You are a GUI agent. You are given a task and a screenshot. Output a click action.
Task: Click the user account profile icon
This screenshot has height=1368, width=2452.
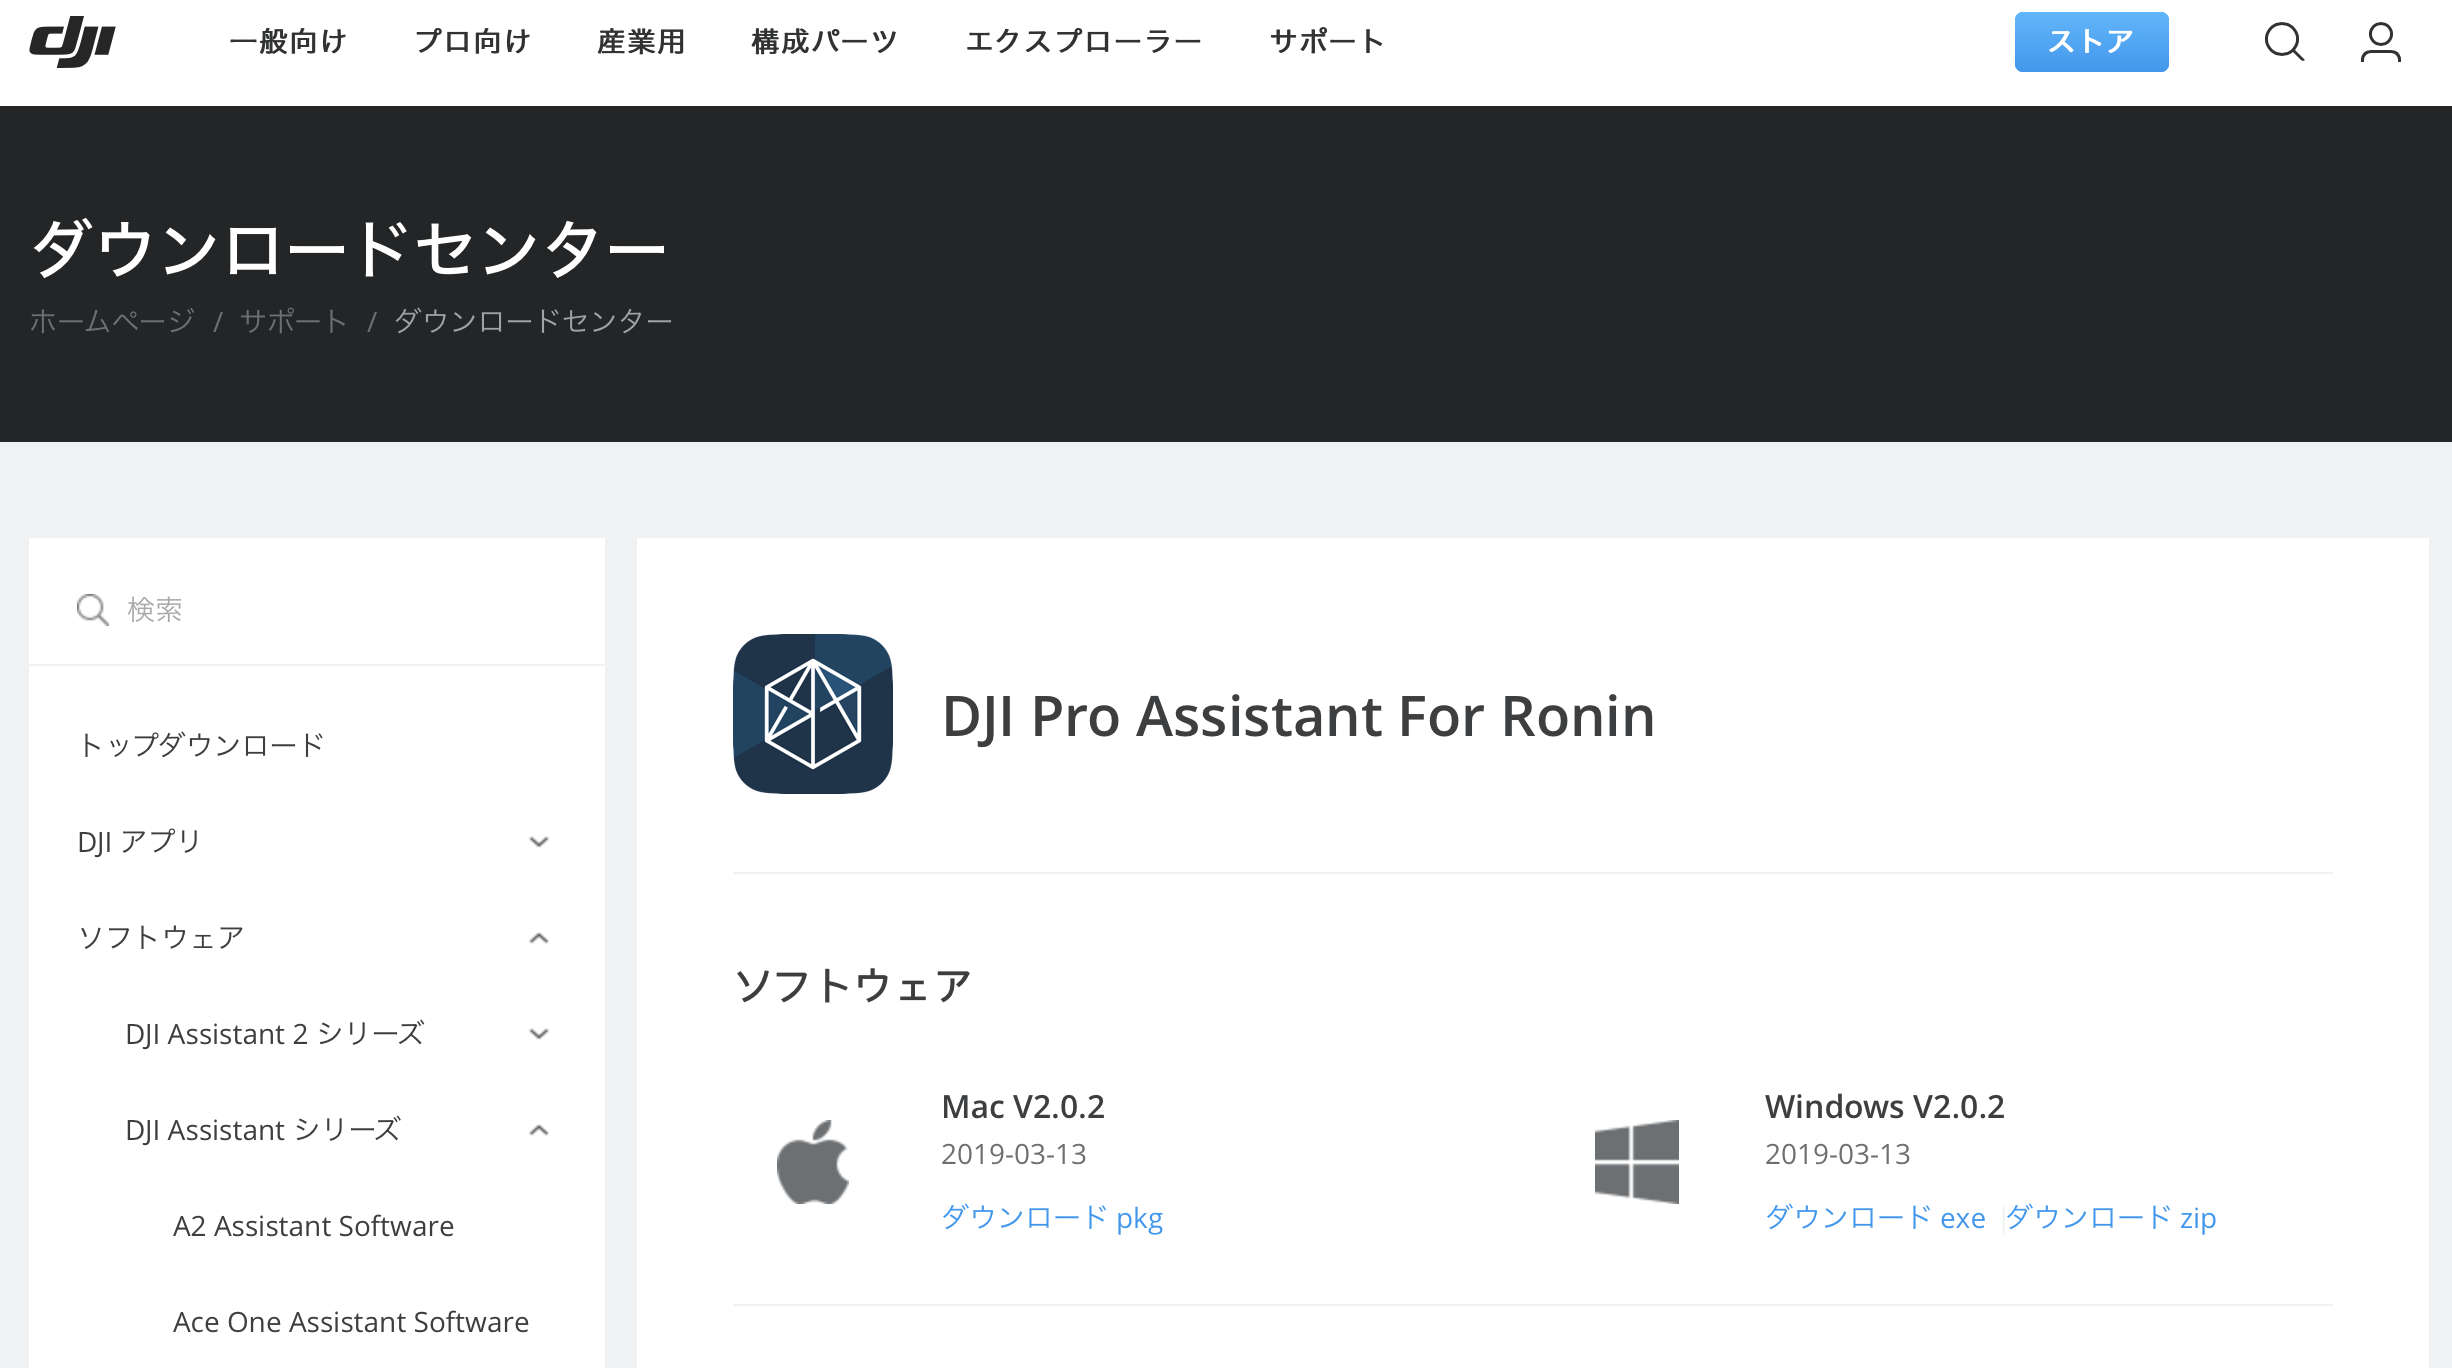pyautogui.click(x=2380, y=42)
